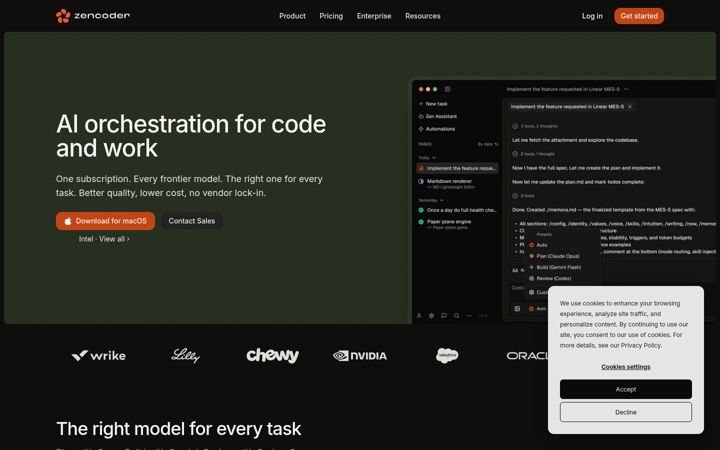Image resolution: width=720 pixels, height=450 pixels.
Task: Open Automations in the sidebar
Action: [437, 129]
